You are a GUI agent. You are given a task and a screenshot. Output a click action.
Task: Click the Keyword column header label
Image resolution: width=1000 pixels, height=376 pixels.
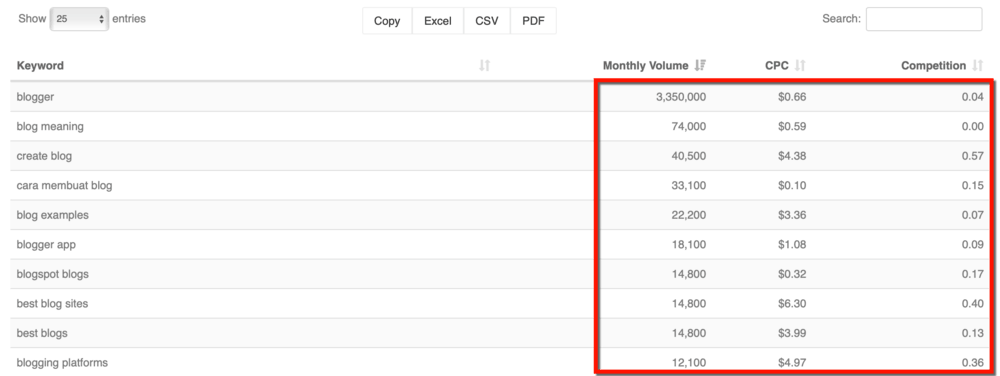click(40, 66)
